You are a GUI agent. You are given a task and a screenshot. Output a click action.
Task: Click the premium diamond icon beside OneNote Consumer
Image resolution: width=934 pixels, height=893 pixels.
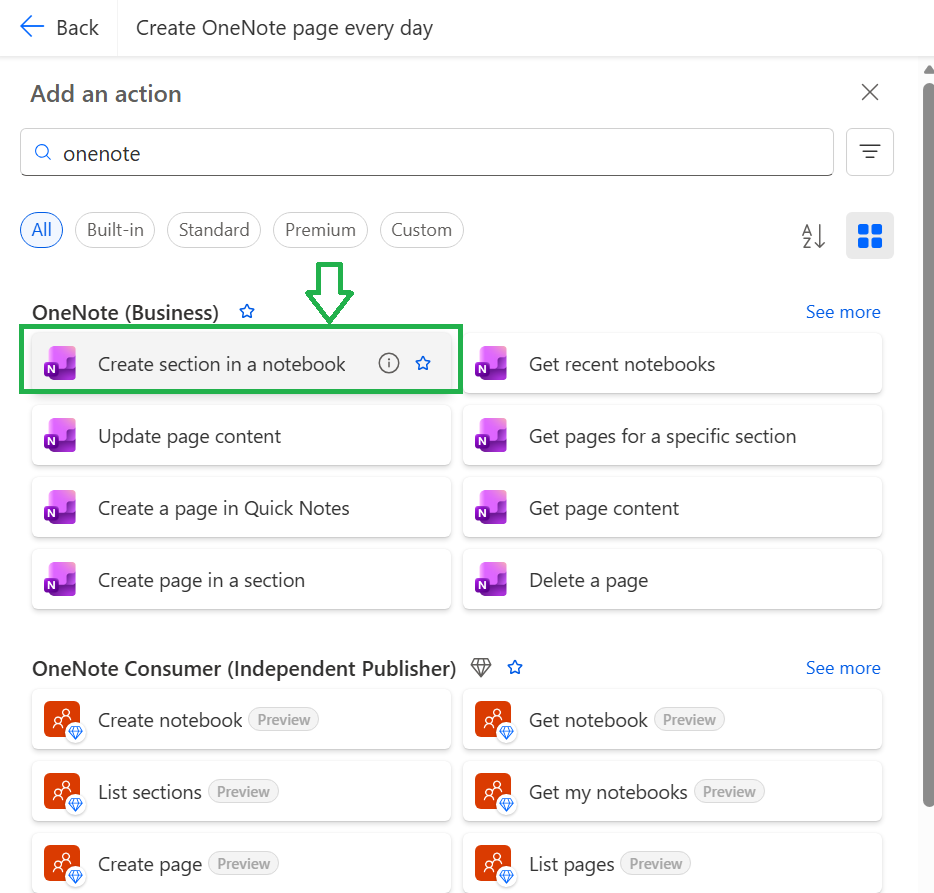[x=481, y=667]
